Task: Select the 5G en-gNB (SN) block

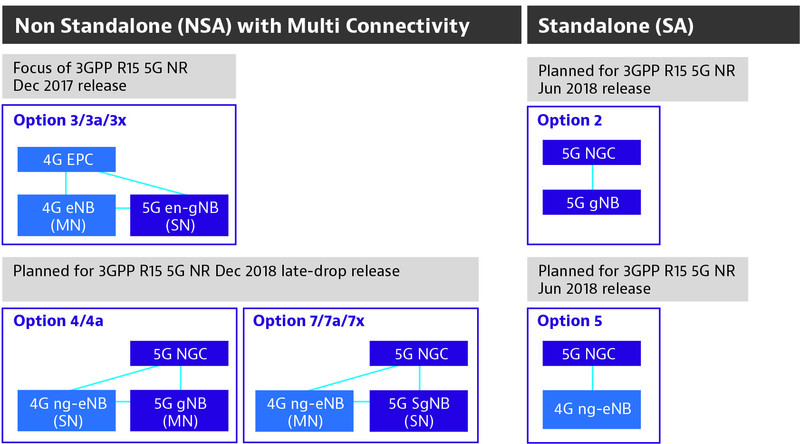Action: 179,215
